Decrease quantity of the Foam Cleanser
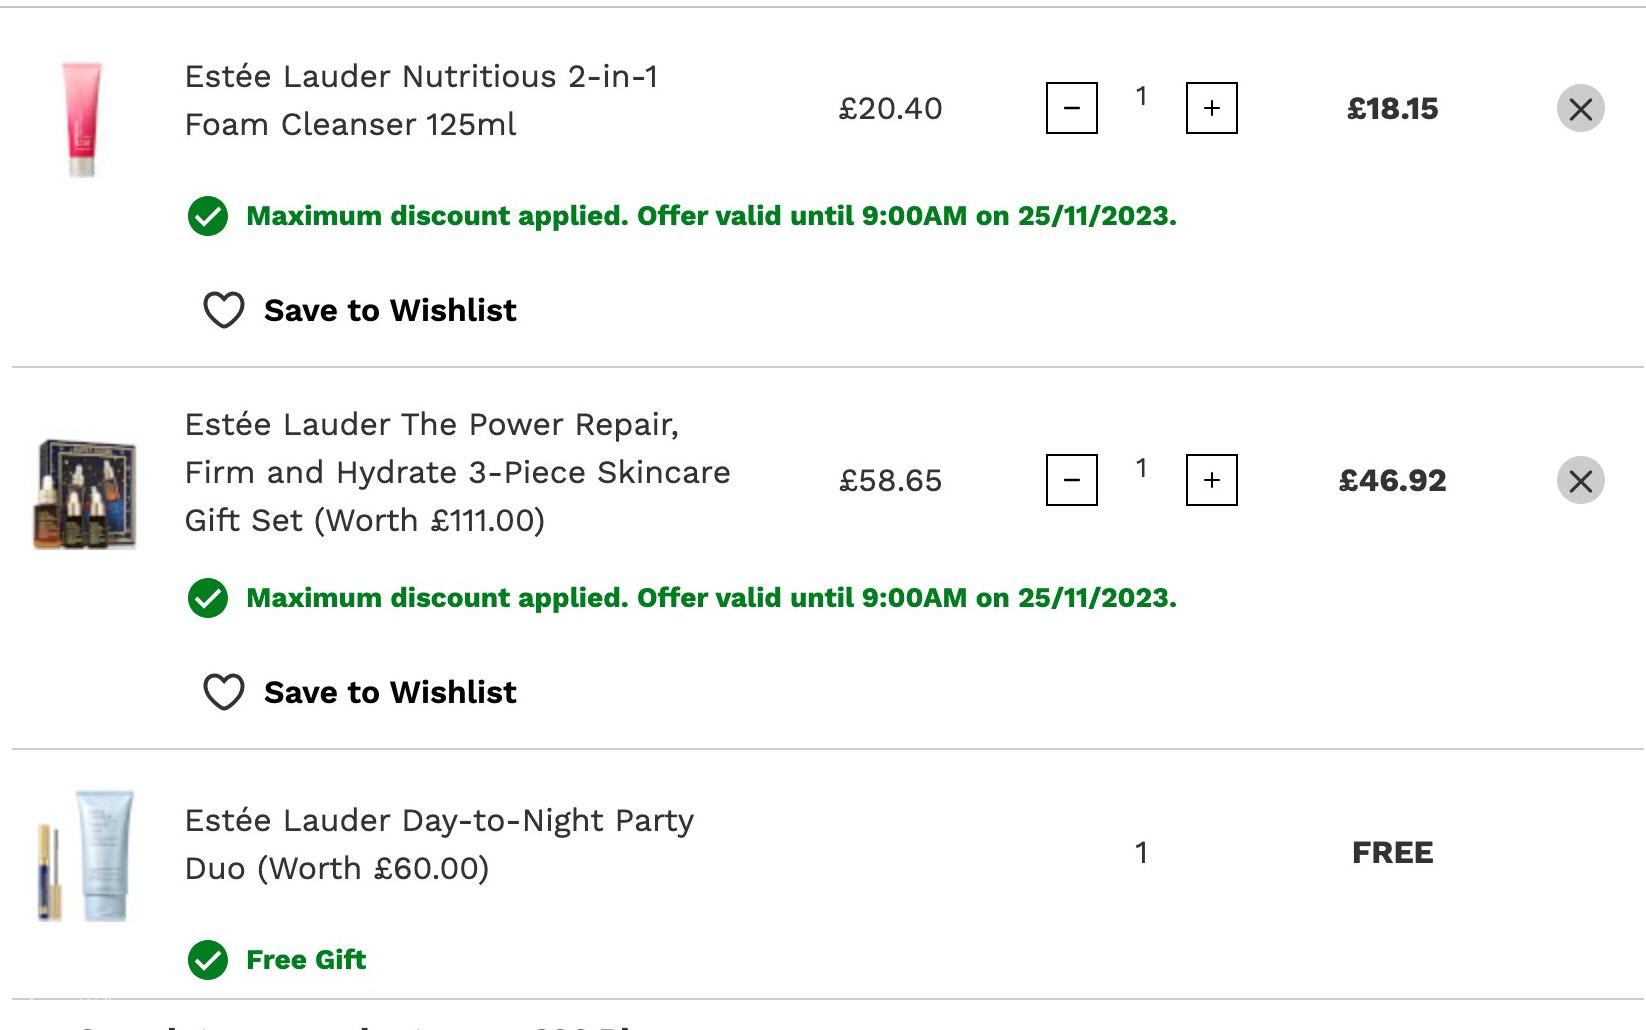This screenshot has width=1646, height=1030. tap(1071, 108)
